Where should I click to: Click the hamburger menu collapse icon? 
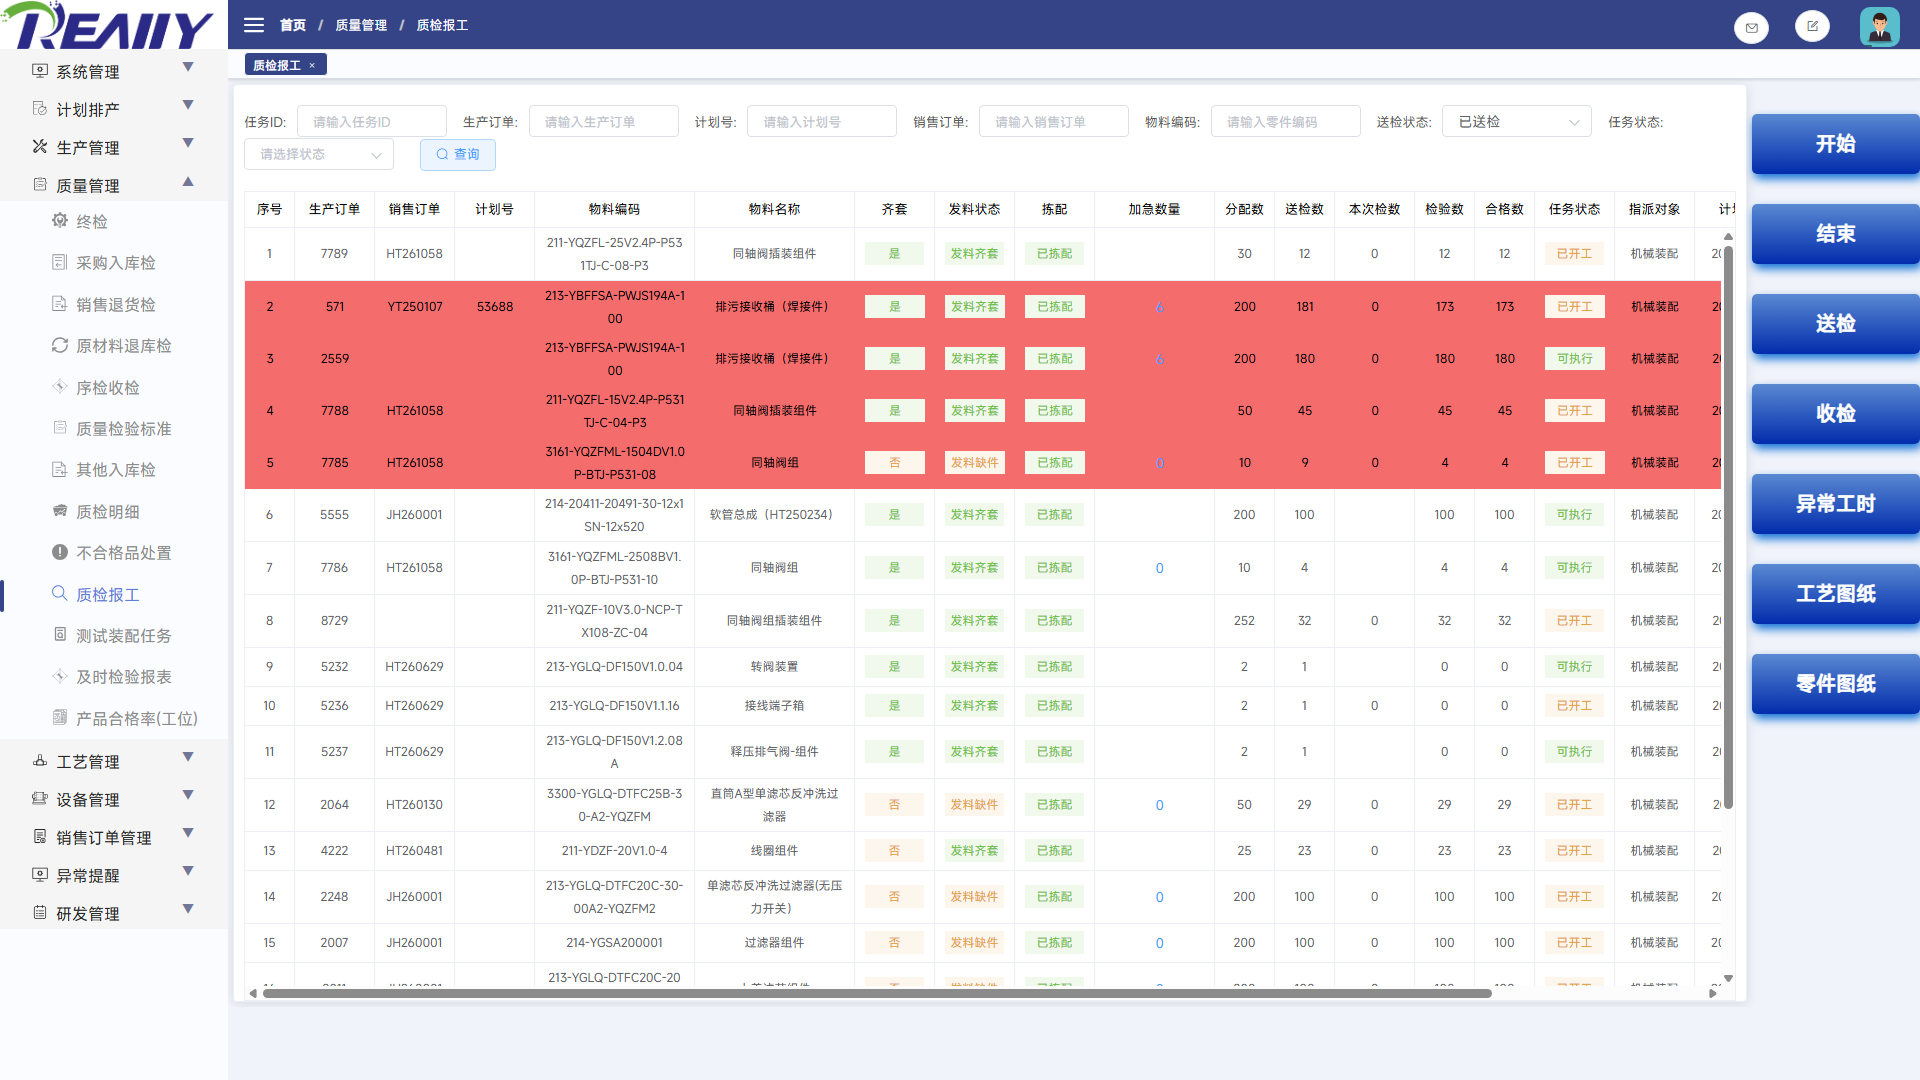pos(254,25)
